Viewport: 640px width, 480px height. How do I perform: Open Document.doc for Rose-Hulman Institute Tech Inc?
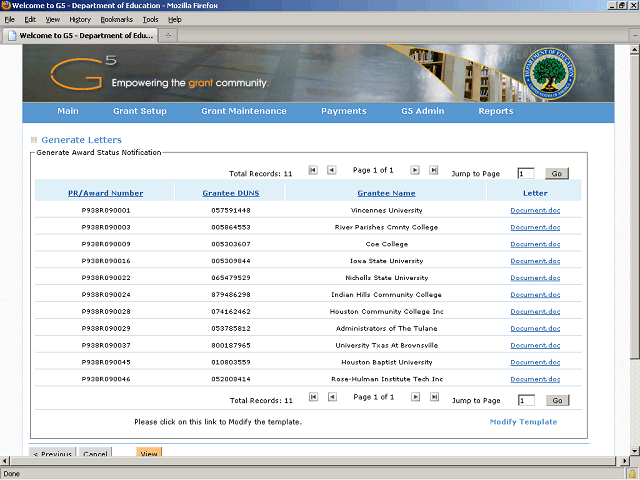coord(535,379)
